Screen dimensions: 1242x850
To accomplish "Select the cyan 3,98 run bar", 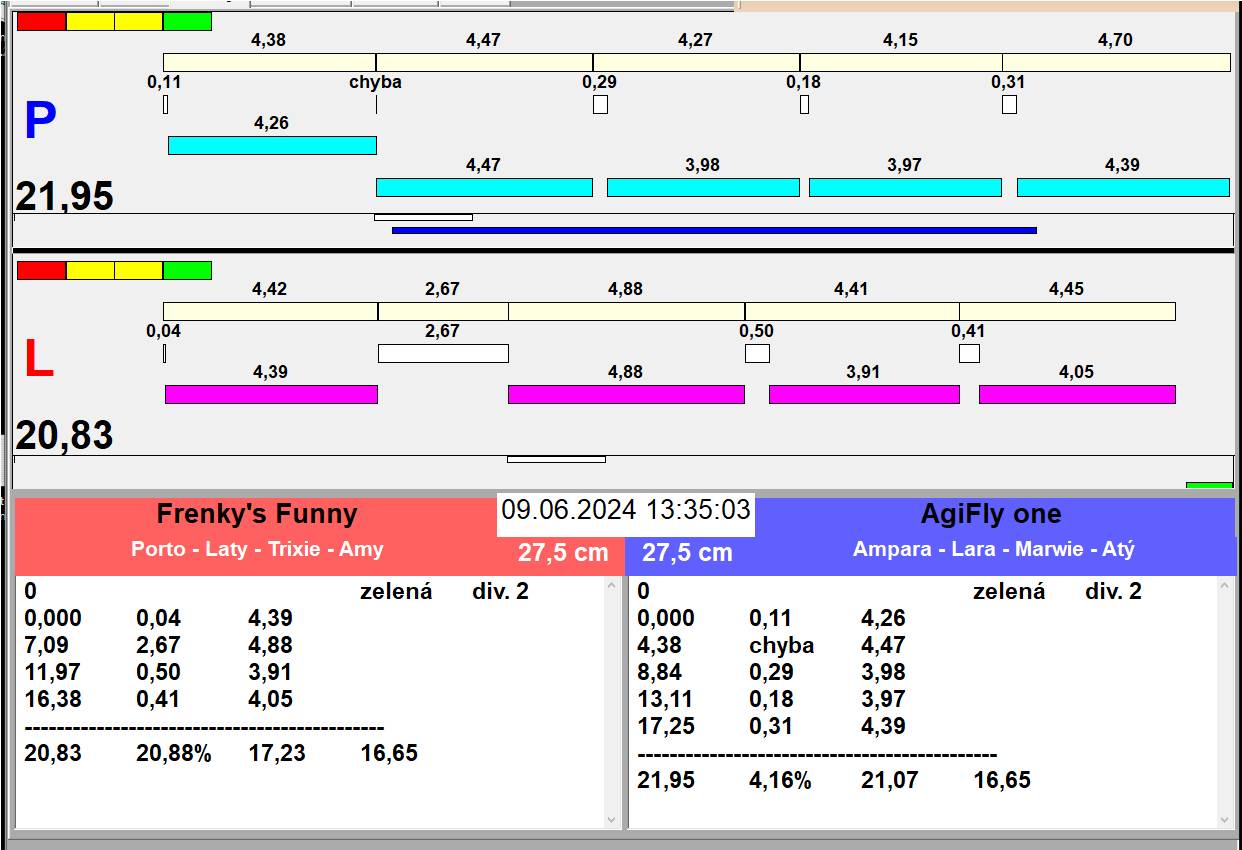I will (x=703, y=187).
